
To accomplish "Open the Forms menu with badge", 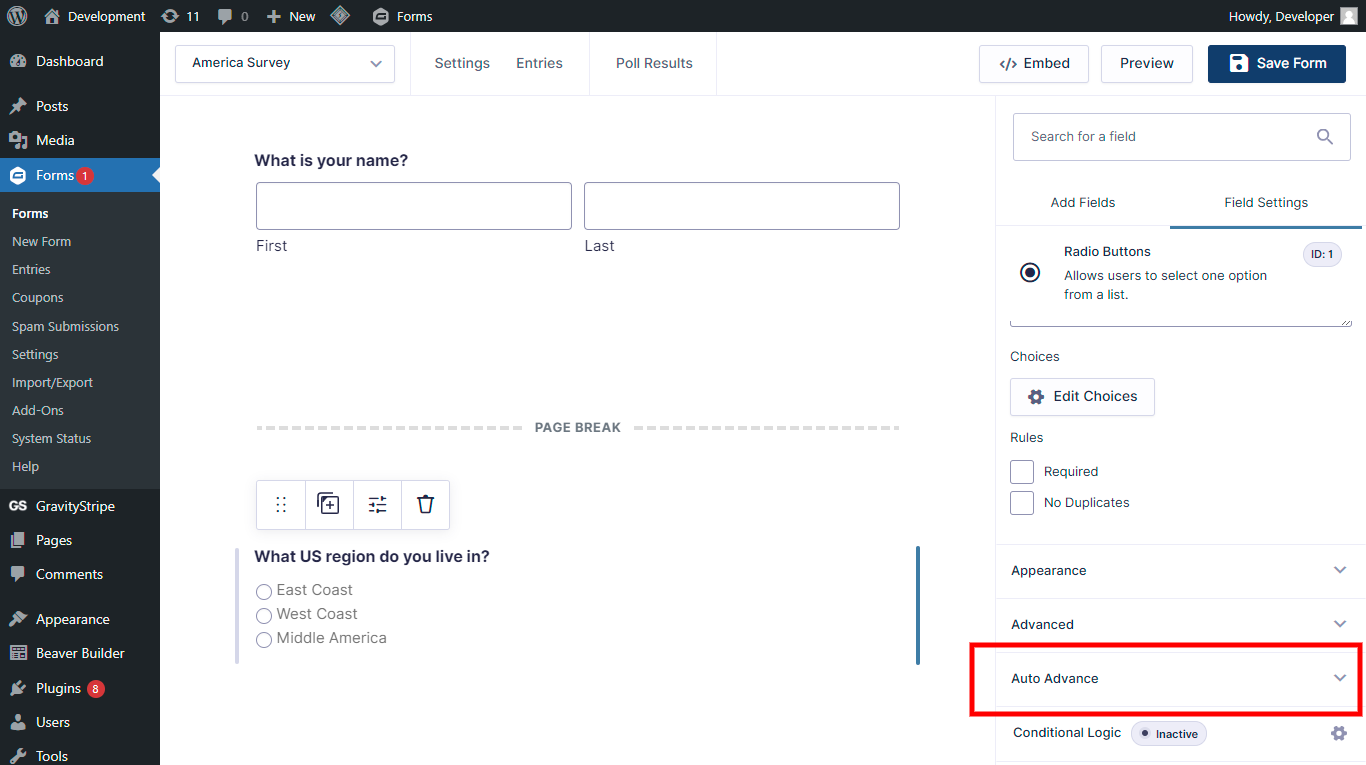I will tap(80, 175).
